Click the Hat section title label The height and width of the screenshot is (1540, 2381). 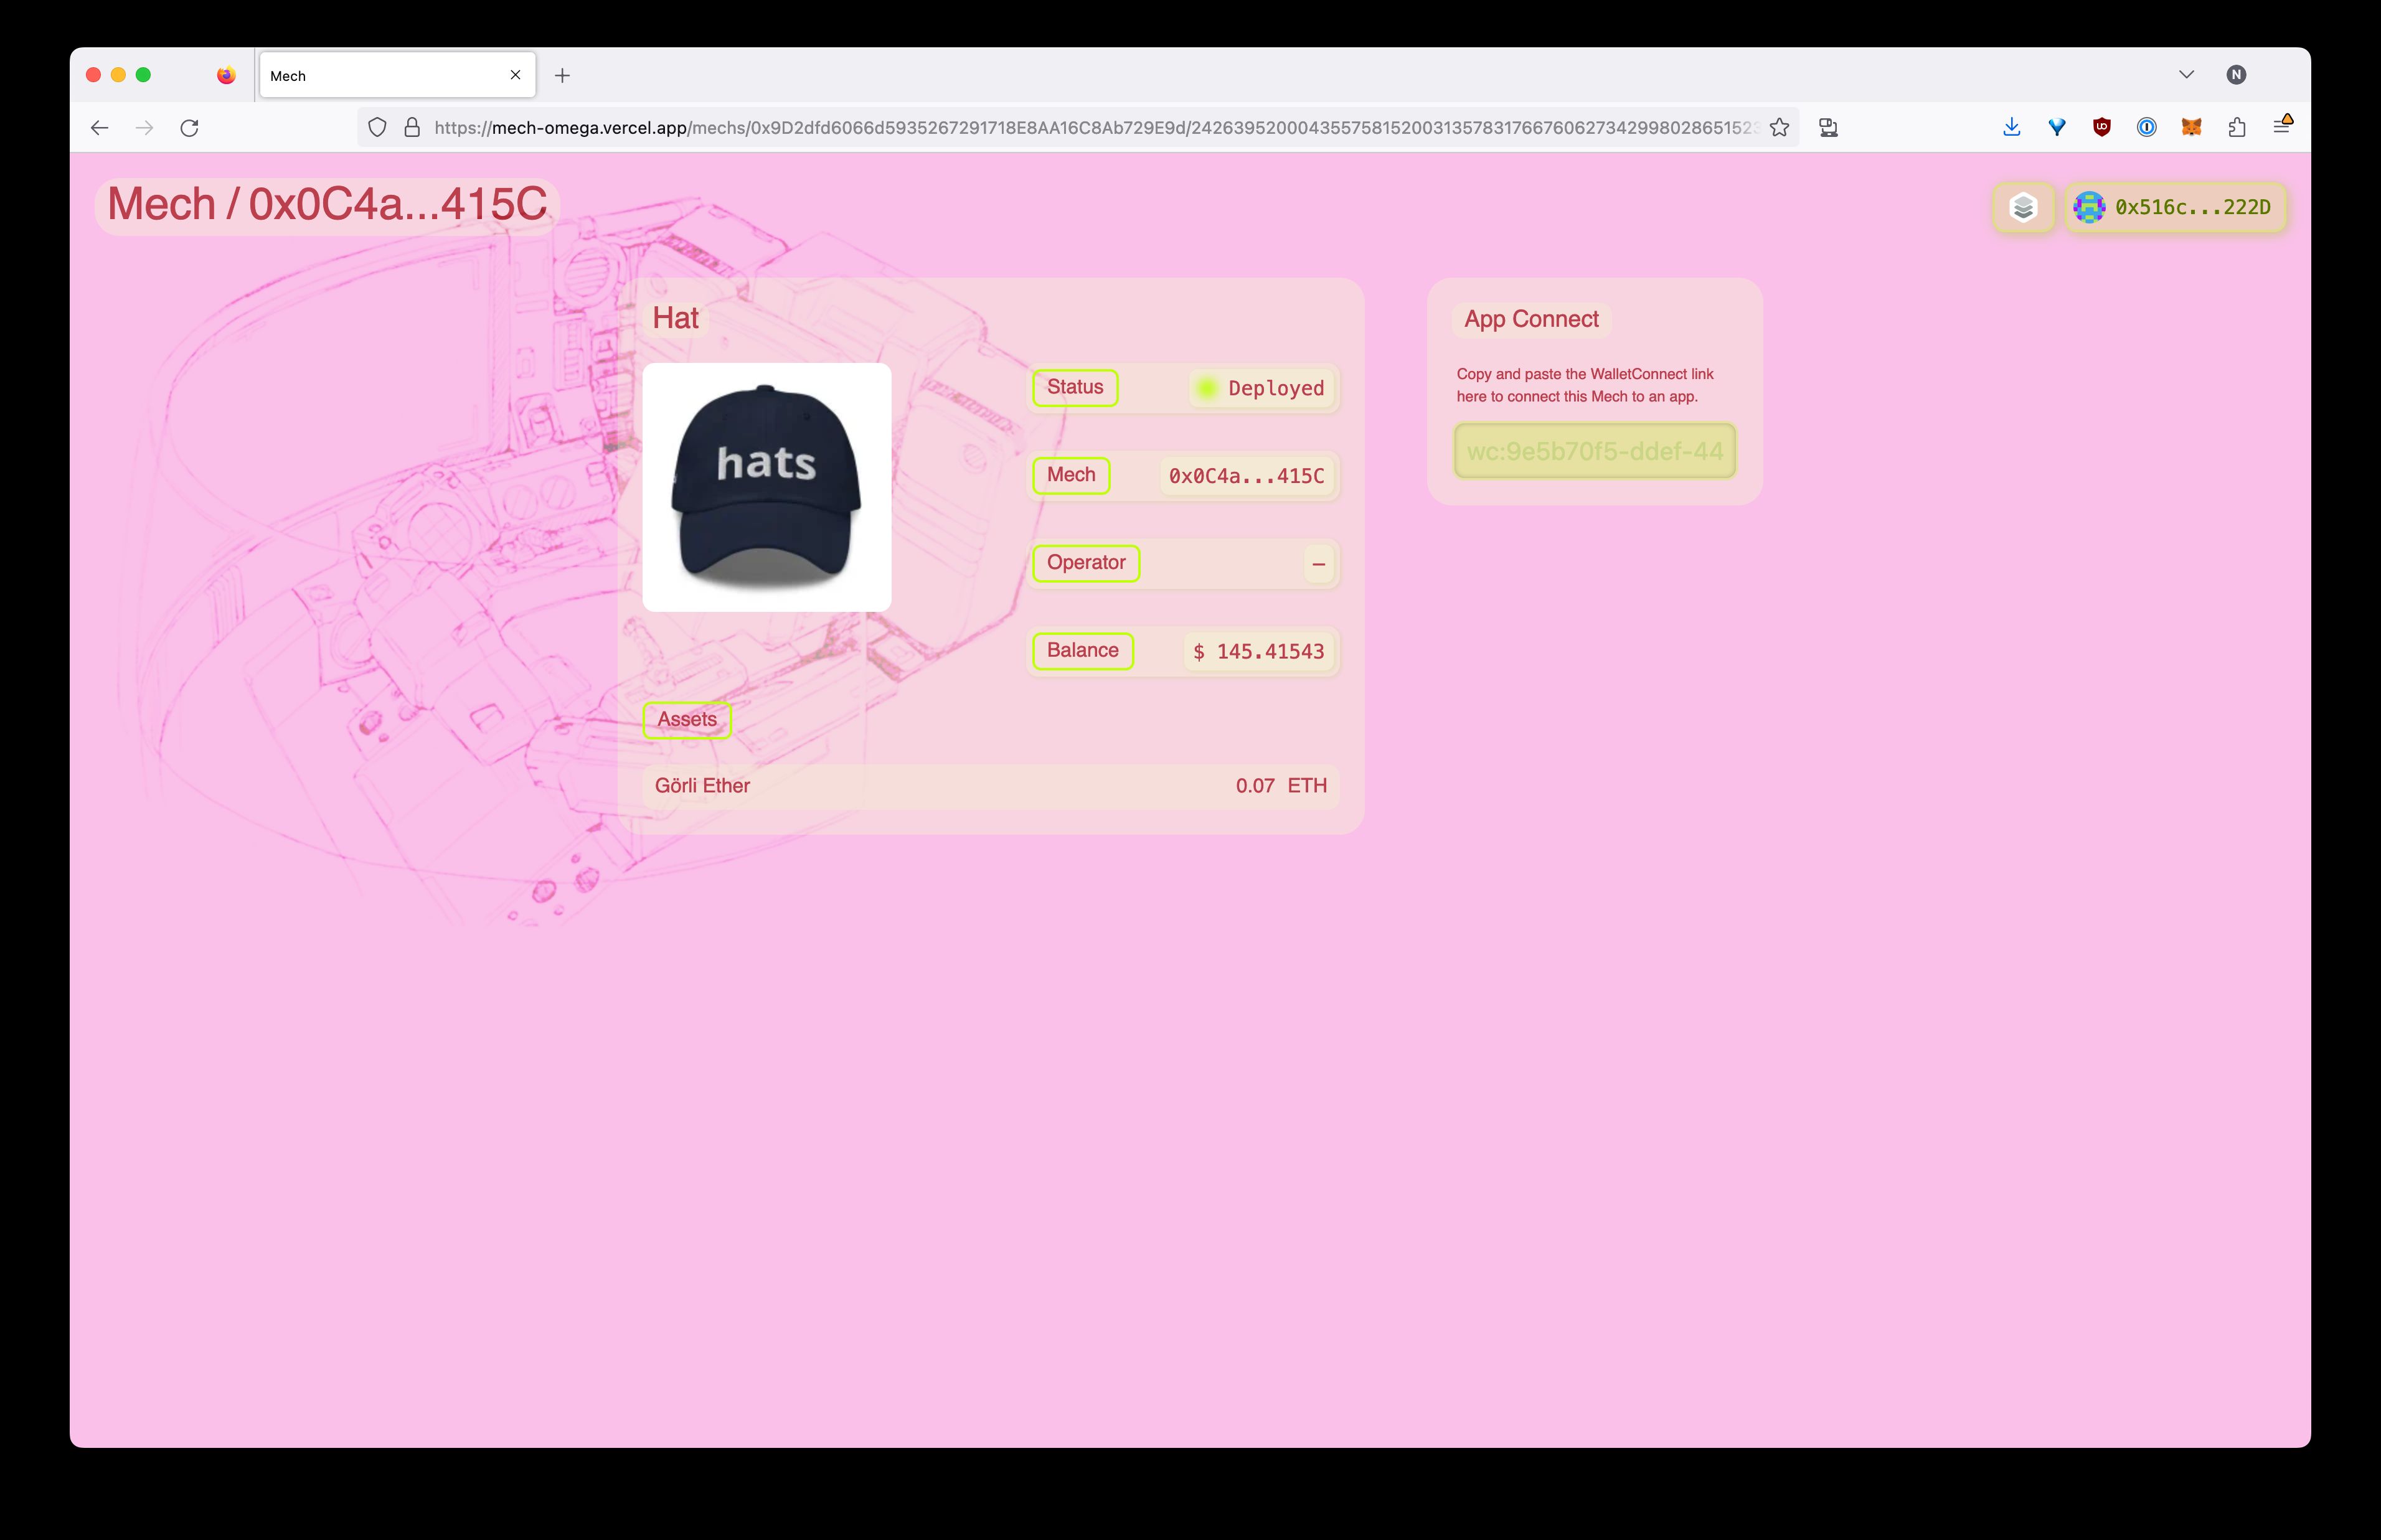(x=675, y=317)
